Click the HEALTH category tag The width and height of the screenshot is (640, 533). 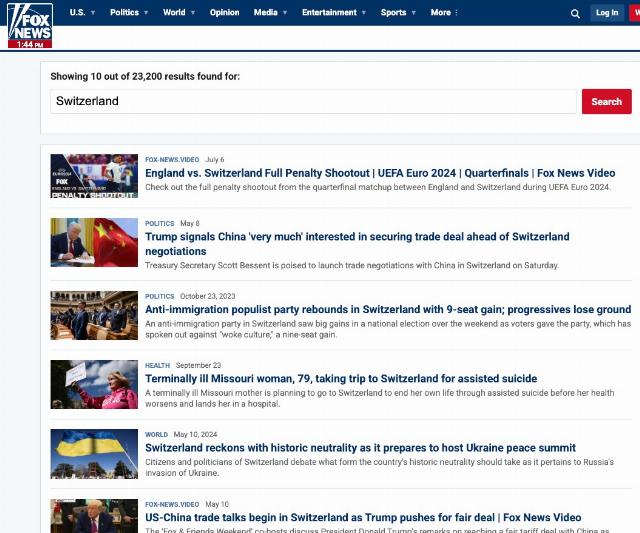point(158,365)
